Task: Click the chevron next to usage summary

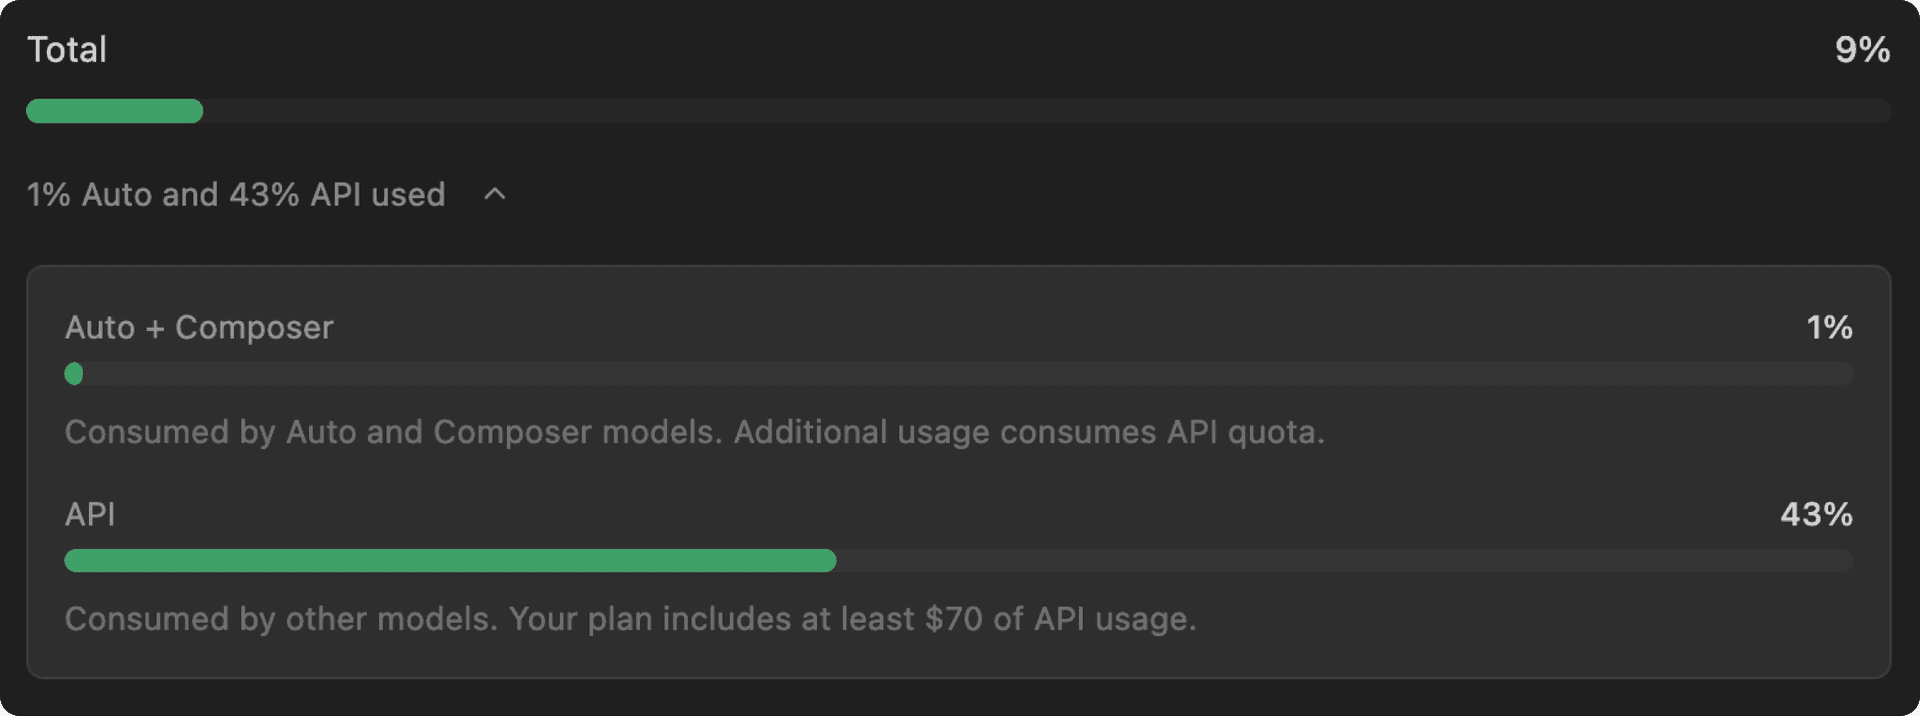Action: click(x=494, y=195)
